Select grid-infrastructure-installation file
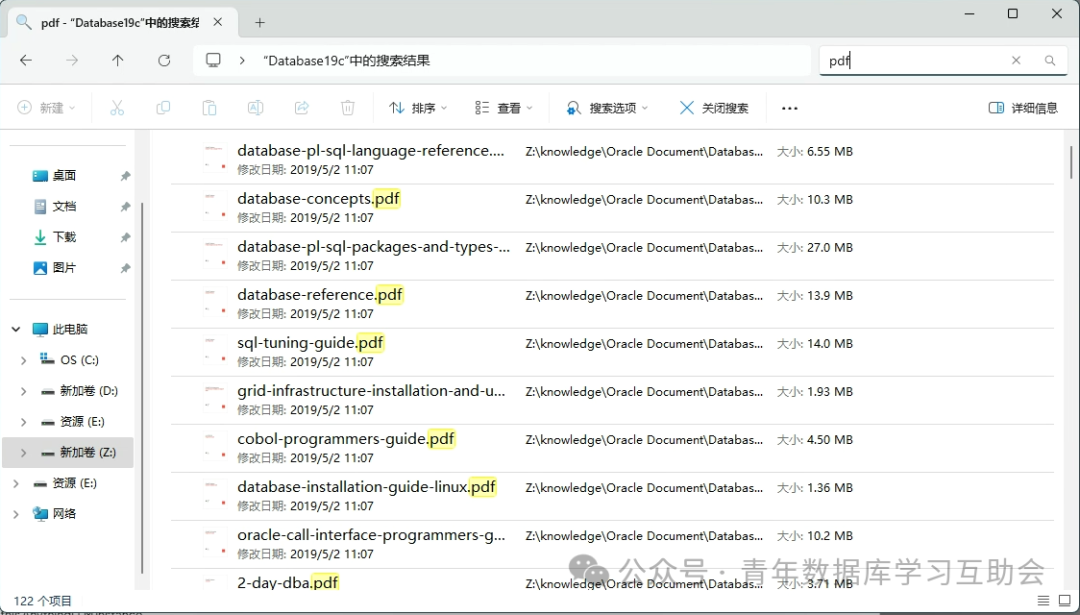Screen dimensions: 1080x615 click(371, 390)
